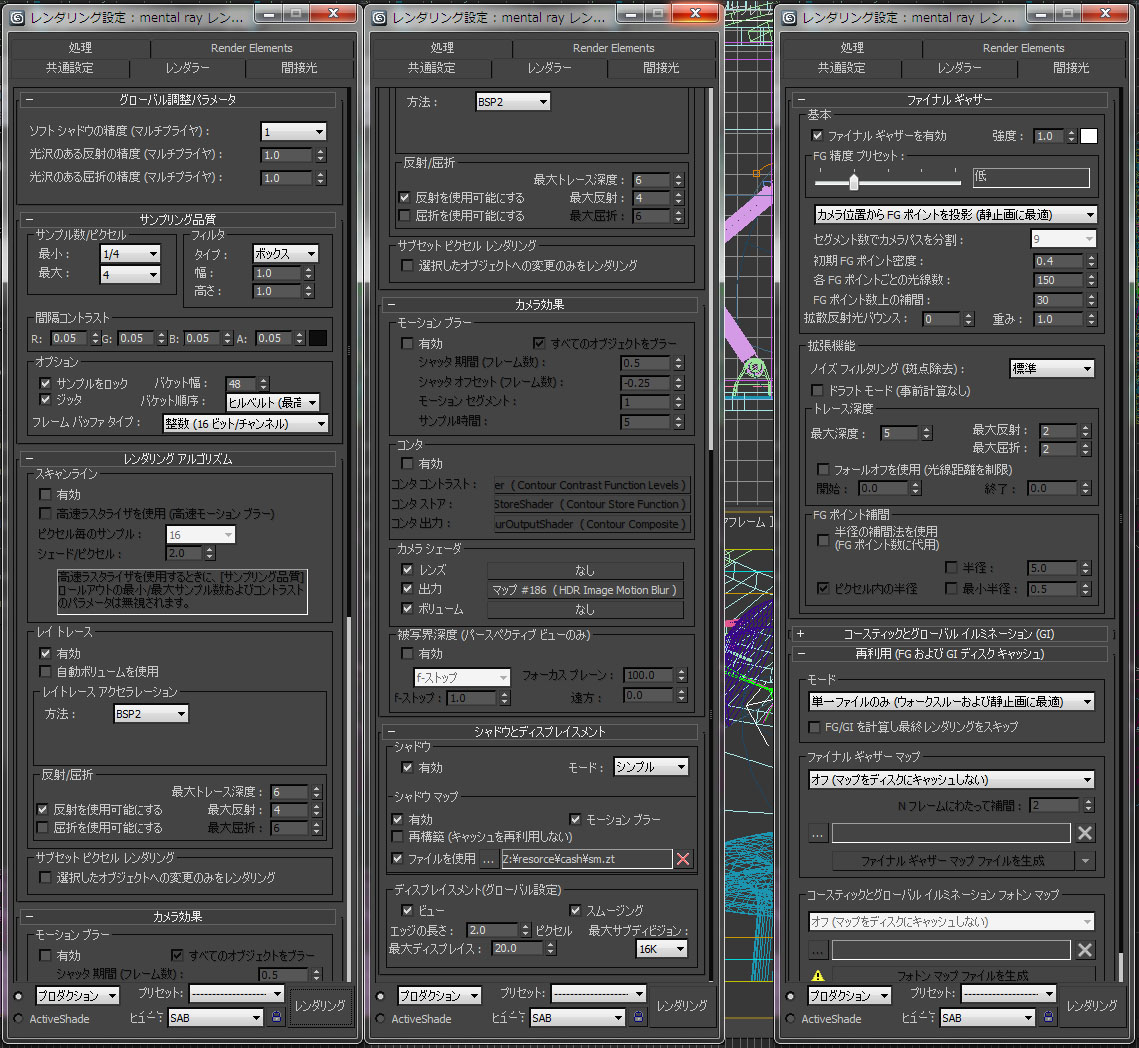Disable the ファイナル ギャザーを有効 checkbox
1139x1048 pixels.
click(x=817, y=136)
